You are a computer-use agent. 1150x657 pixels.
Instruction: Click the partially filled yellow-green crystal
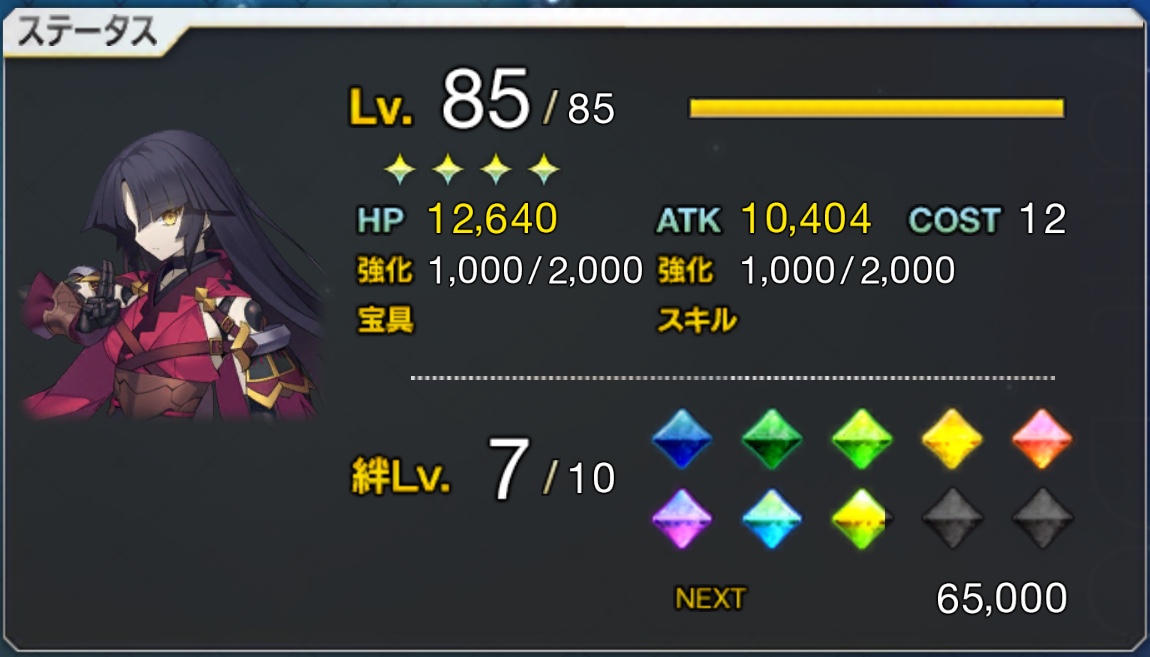[x=862, y=518]
